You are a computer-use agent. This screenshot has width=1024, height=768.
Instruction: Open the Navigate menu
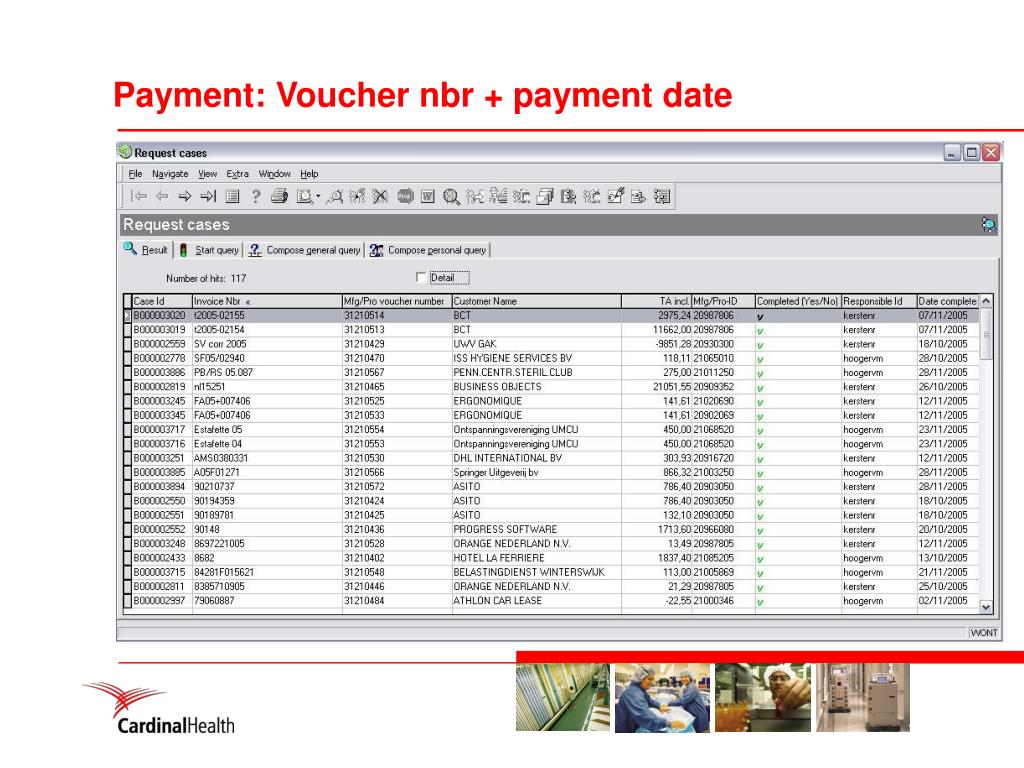pyautogui.click(x=170, y=174)
